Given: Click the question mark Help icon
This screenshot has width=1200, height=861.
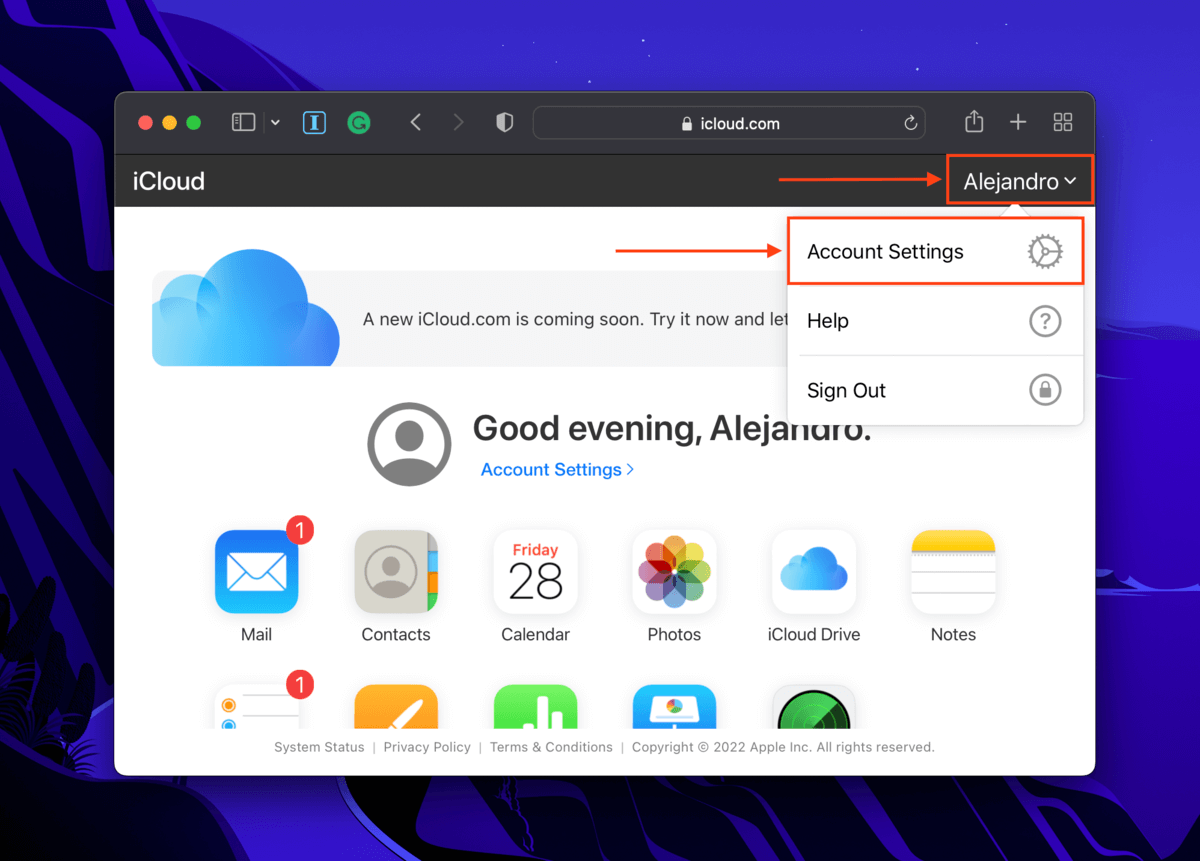Looking at the screenshot, I should pyautogui.click(x=1045, y=321).
